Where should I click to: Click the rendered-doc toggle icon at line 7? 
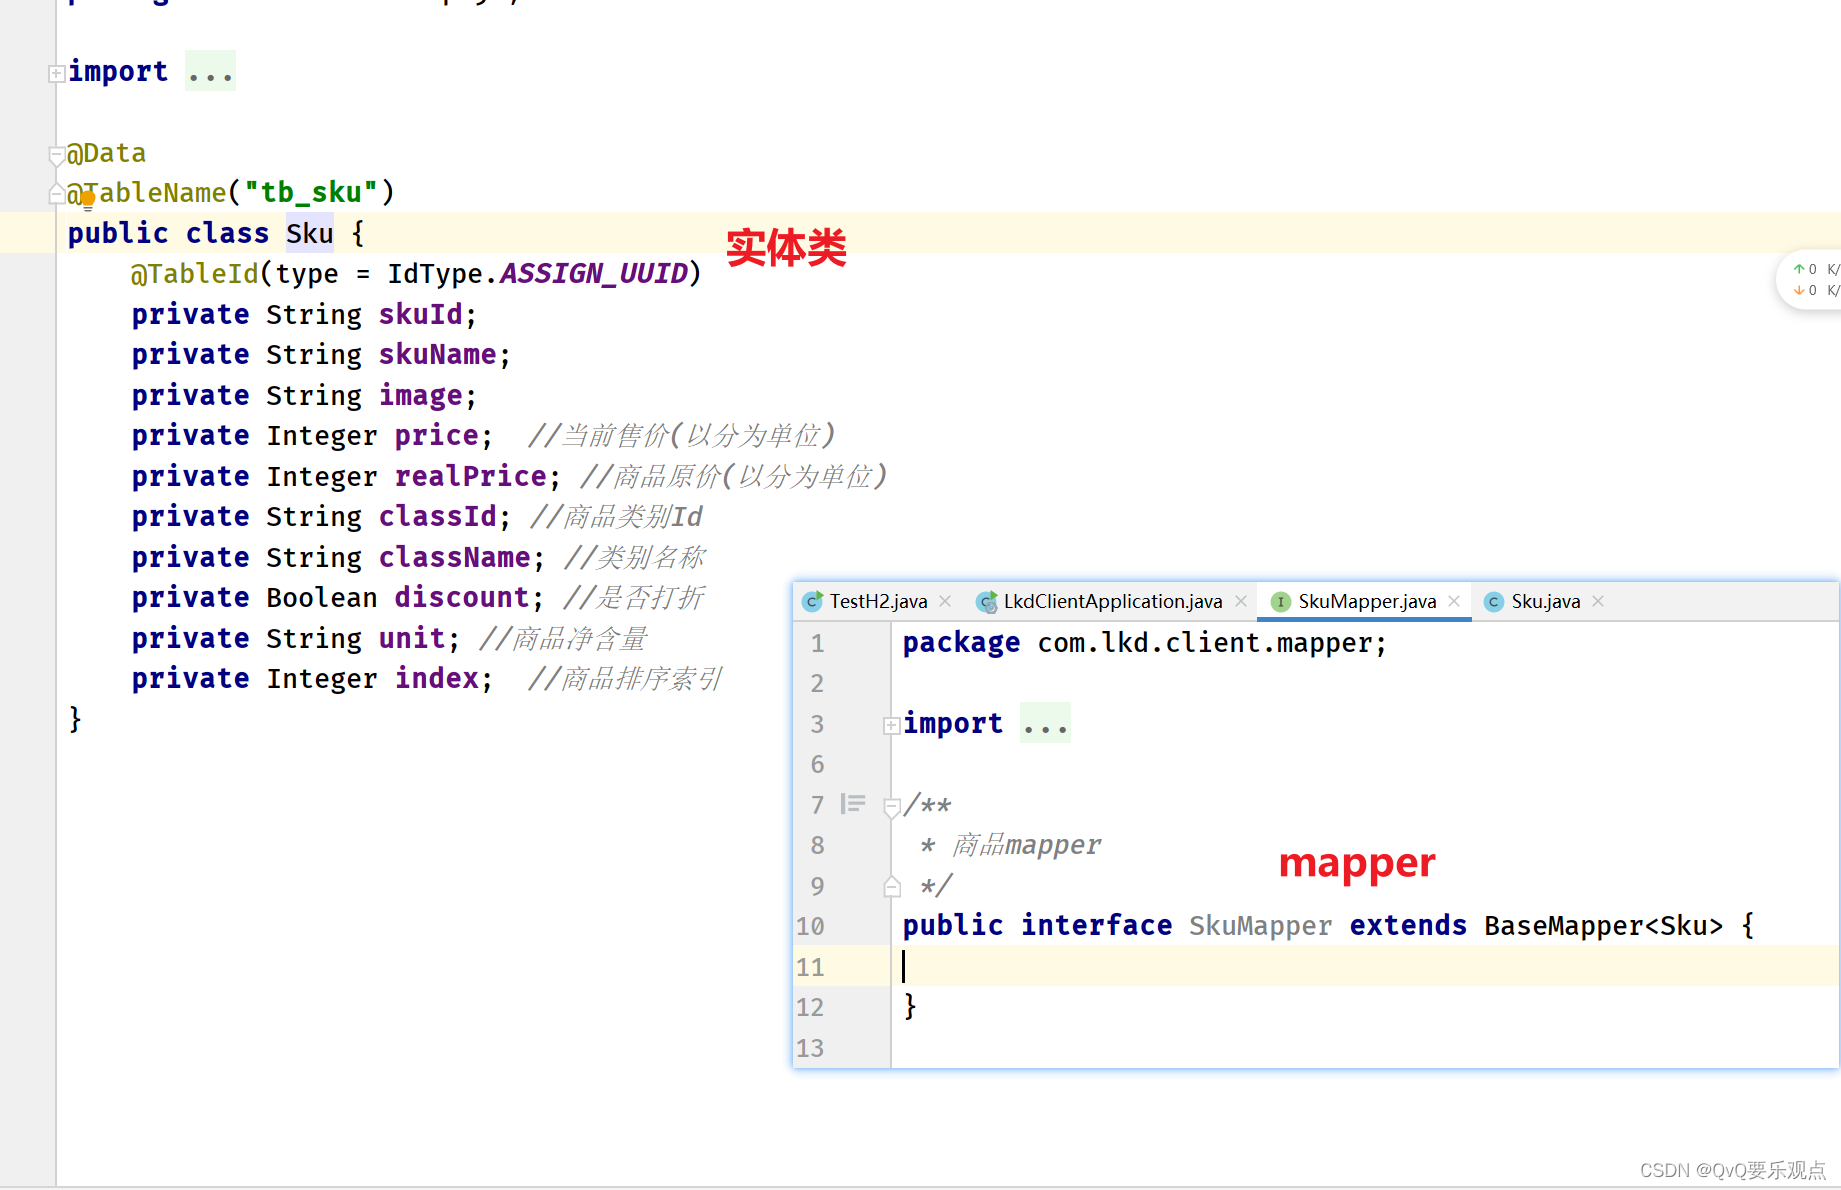click(853, 804)
